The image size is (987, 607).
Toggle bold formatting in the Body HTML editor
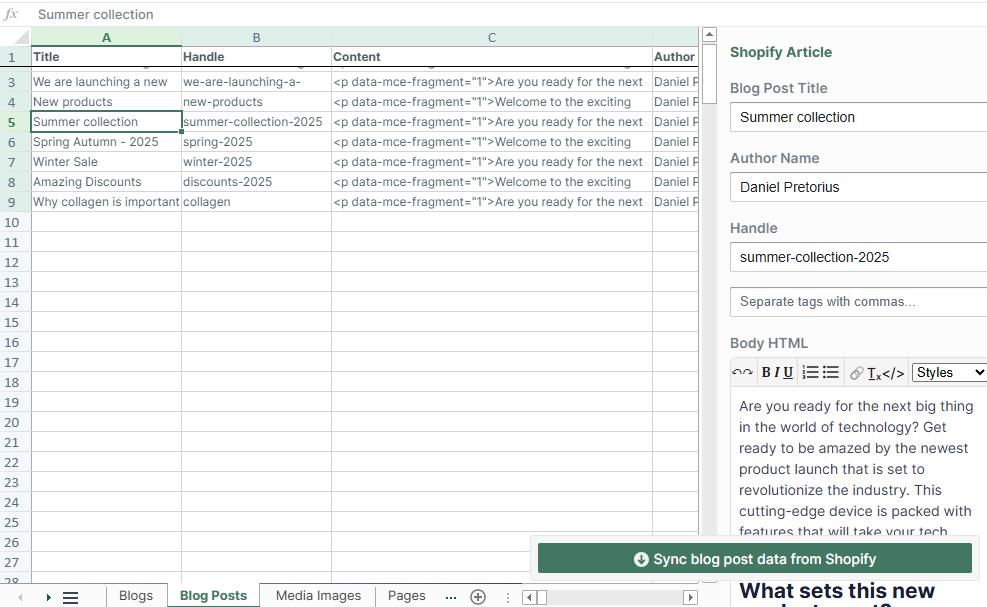point(766,372)
